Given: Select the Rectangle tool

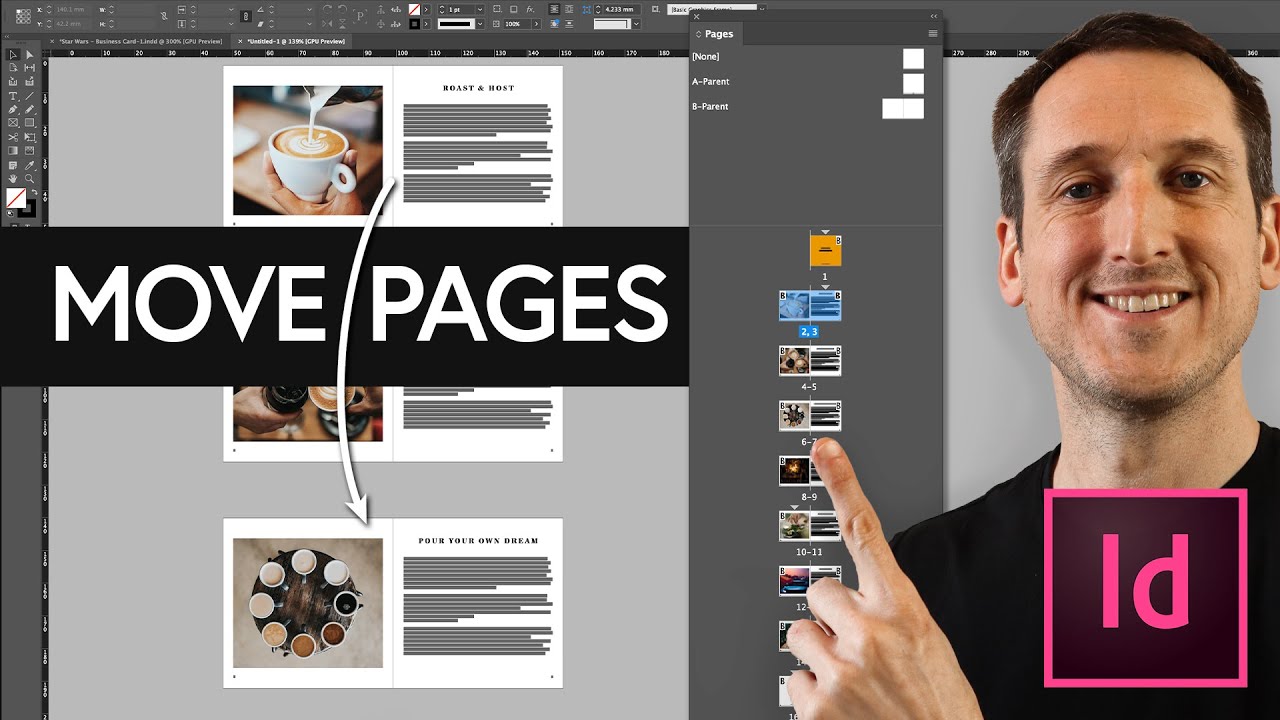Looking at the screenshot, I should (x=30, y=123).
